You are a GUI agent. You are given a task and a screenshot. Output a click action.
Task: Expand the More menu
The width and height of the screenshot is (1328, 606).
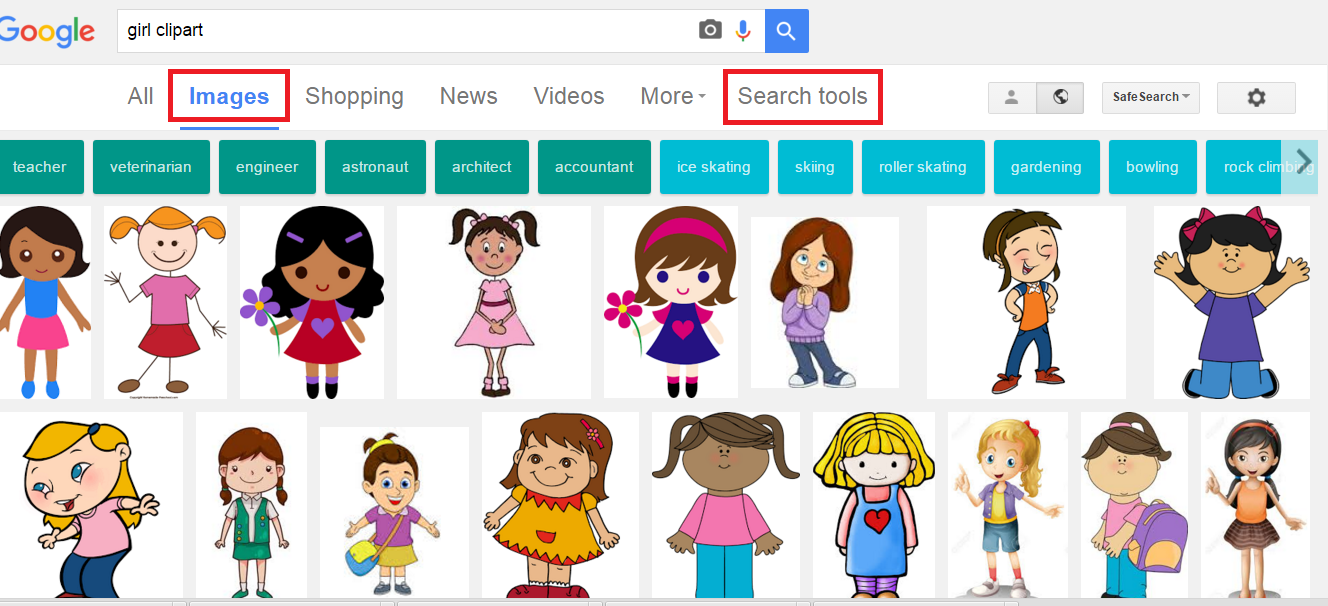(673, 96)
